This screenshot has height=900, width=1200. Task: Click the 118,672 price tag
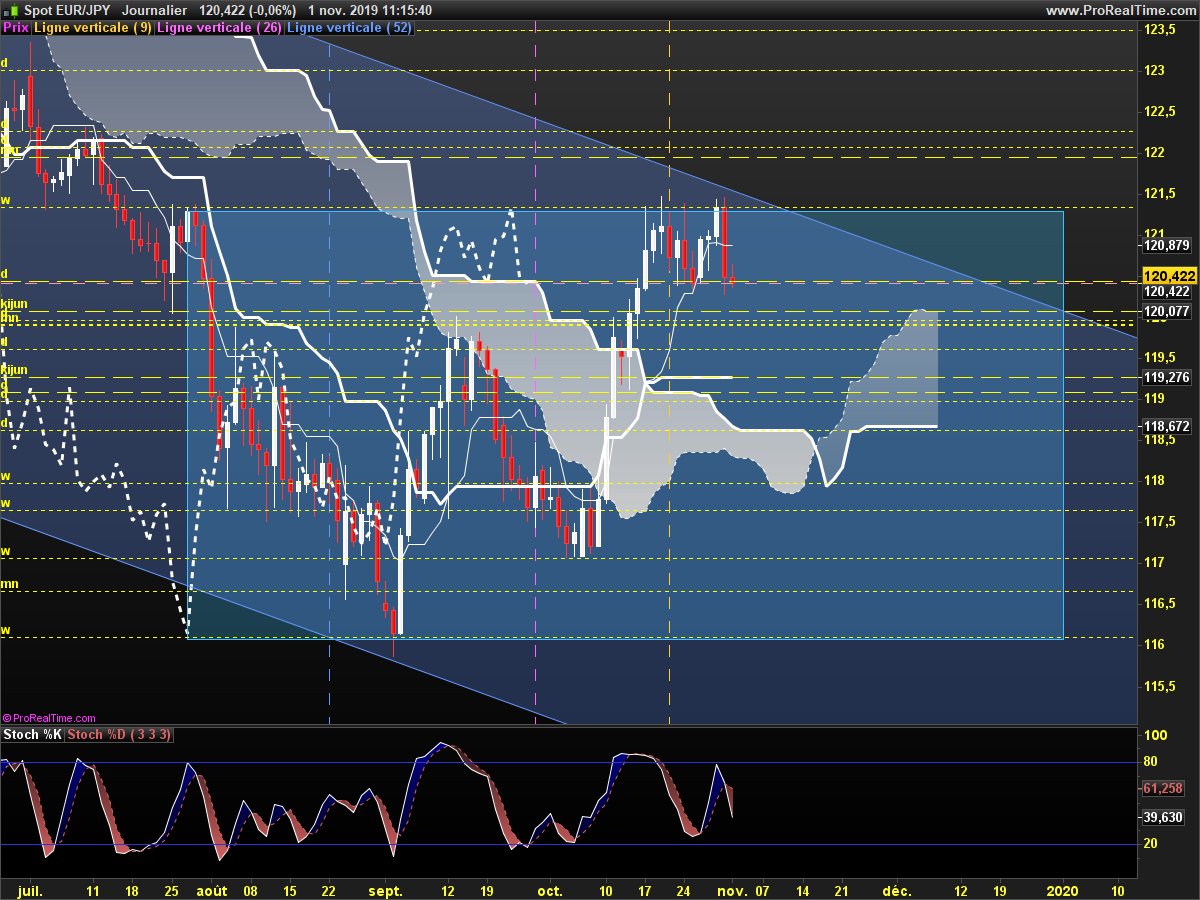coord(1165,426)
